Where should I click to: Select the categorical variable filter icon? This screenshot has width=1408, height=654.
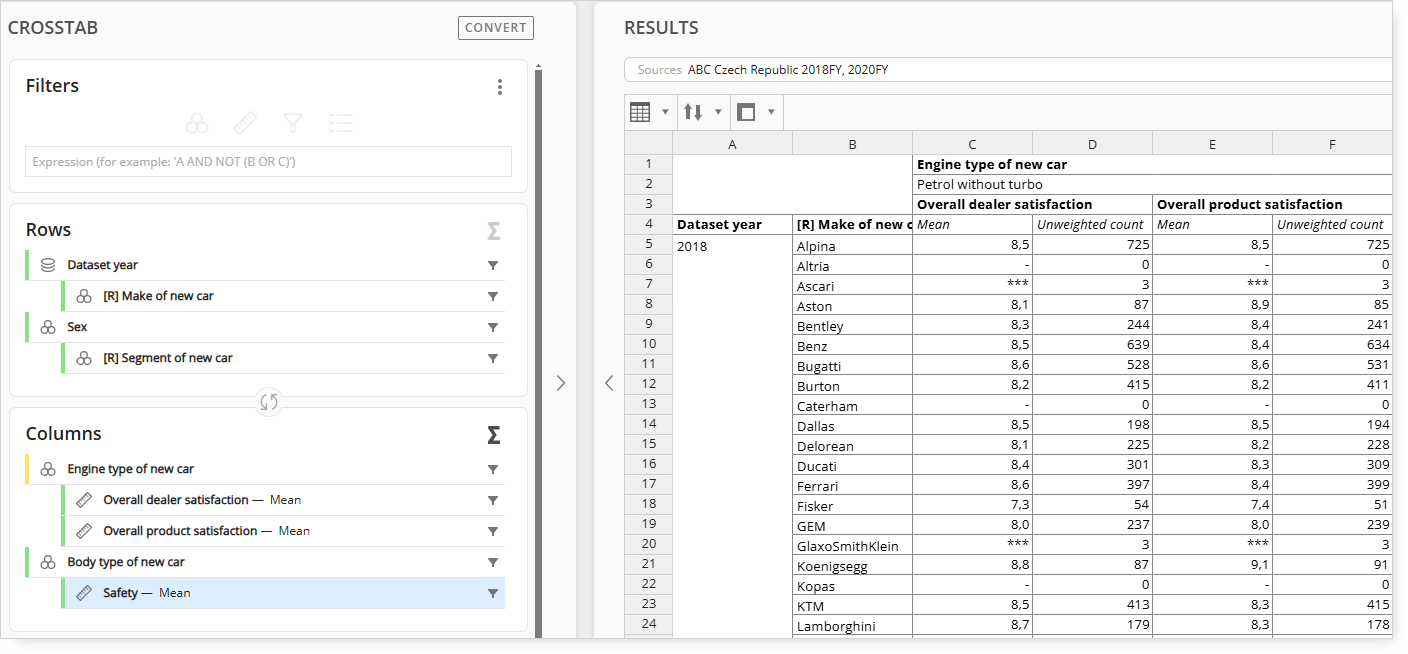[x=197, y=123]
